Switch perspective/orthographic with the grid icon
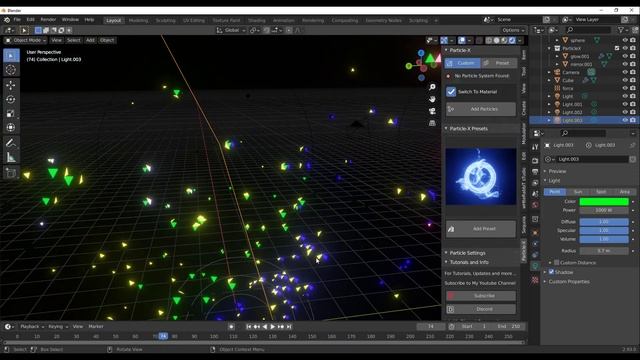The image size is (640, 360). click(x=432, y=123)
